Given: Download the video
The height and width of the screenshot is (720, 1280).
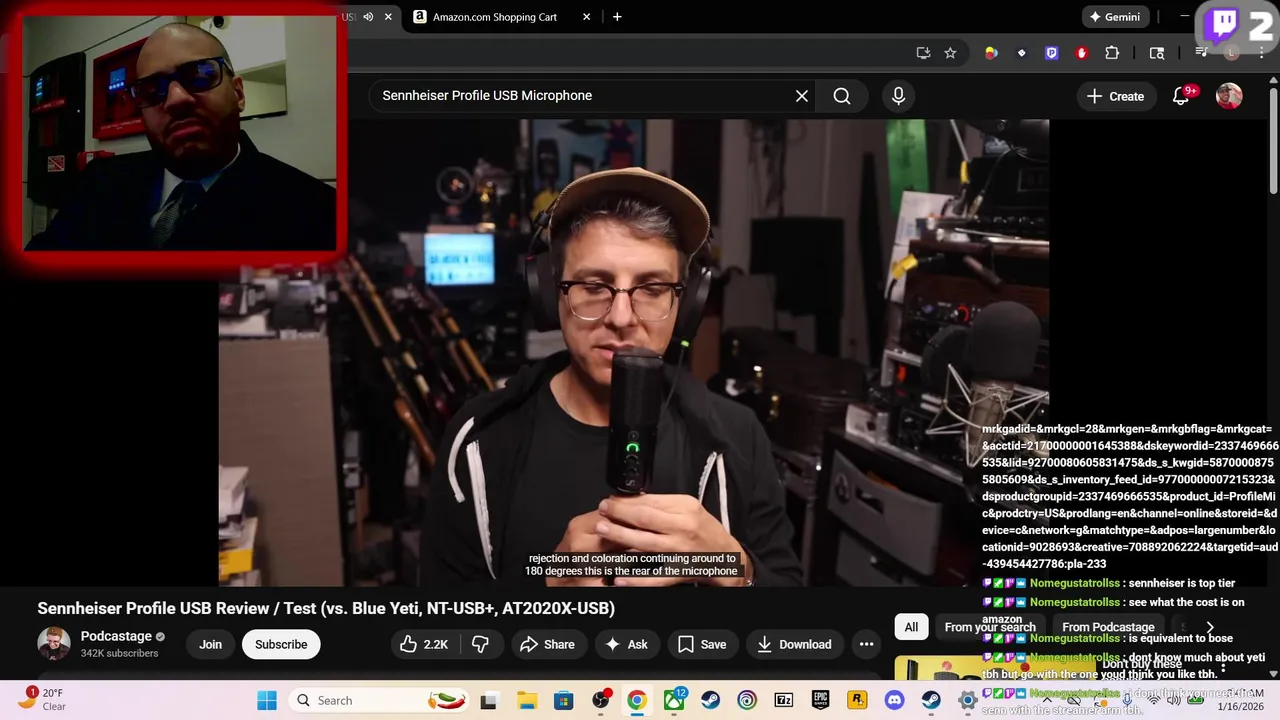Looking at the screenshot, I should point(795,644).
